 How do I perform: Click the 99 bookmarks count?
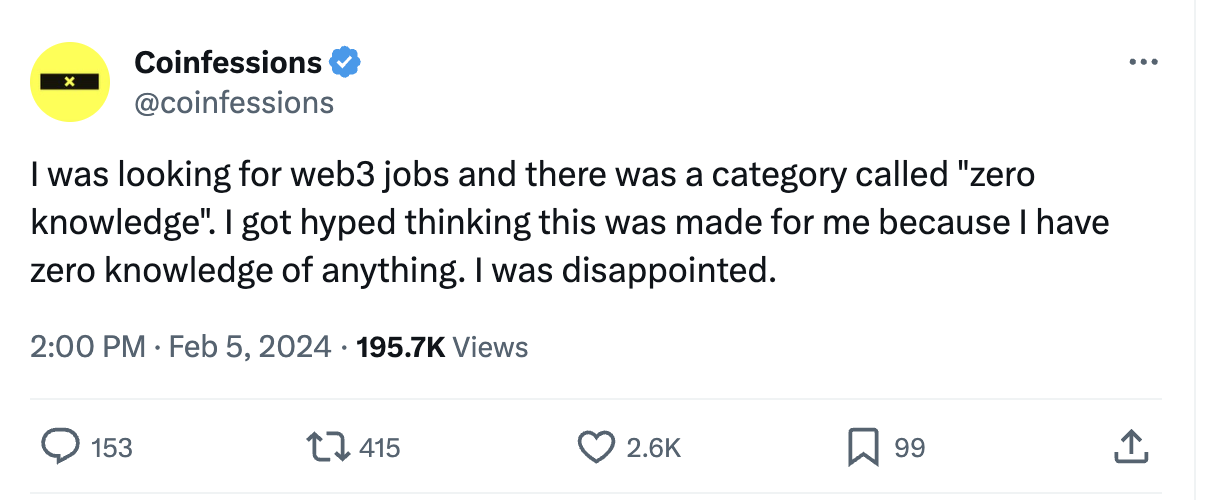click(x=909, y=448)
